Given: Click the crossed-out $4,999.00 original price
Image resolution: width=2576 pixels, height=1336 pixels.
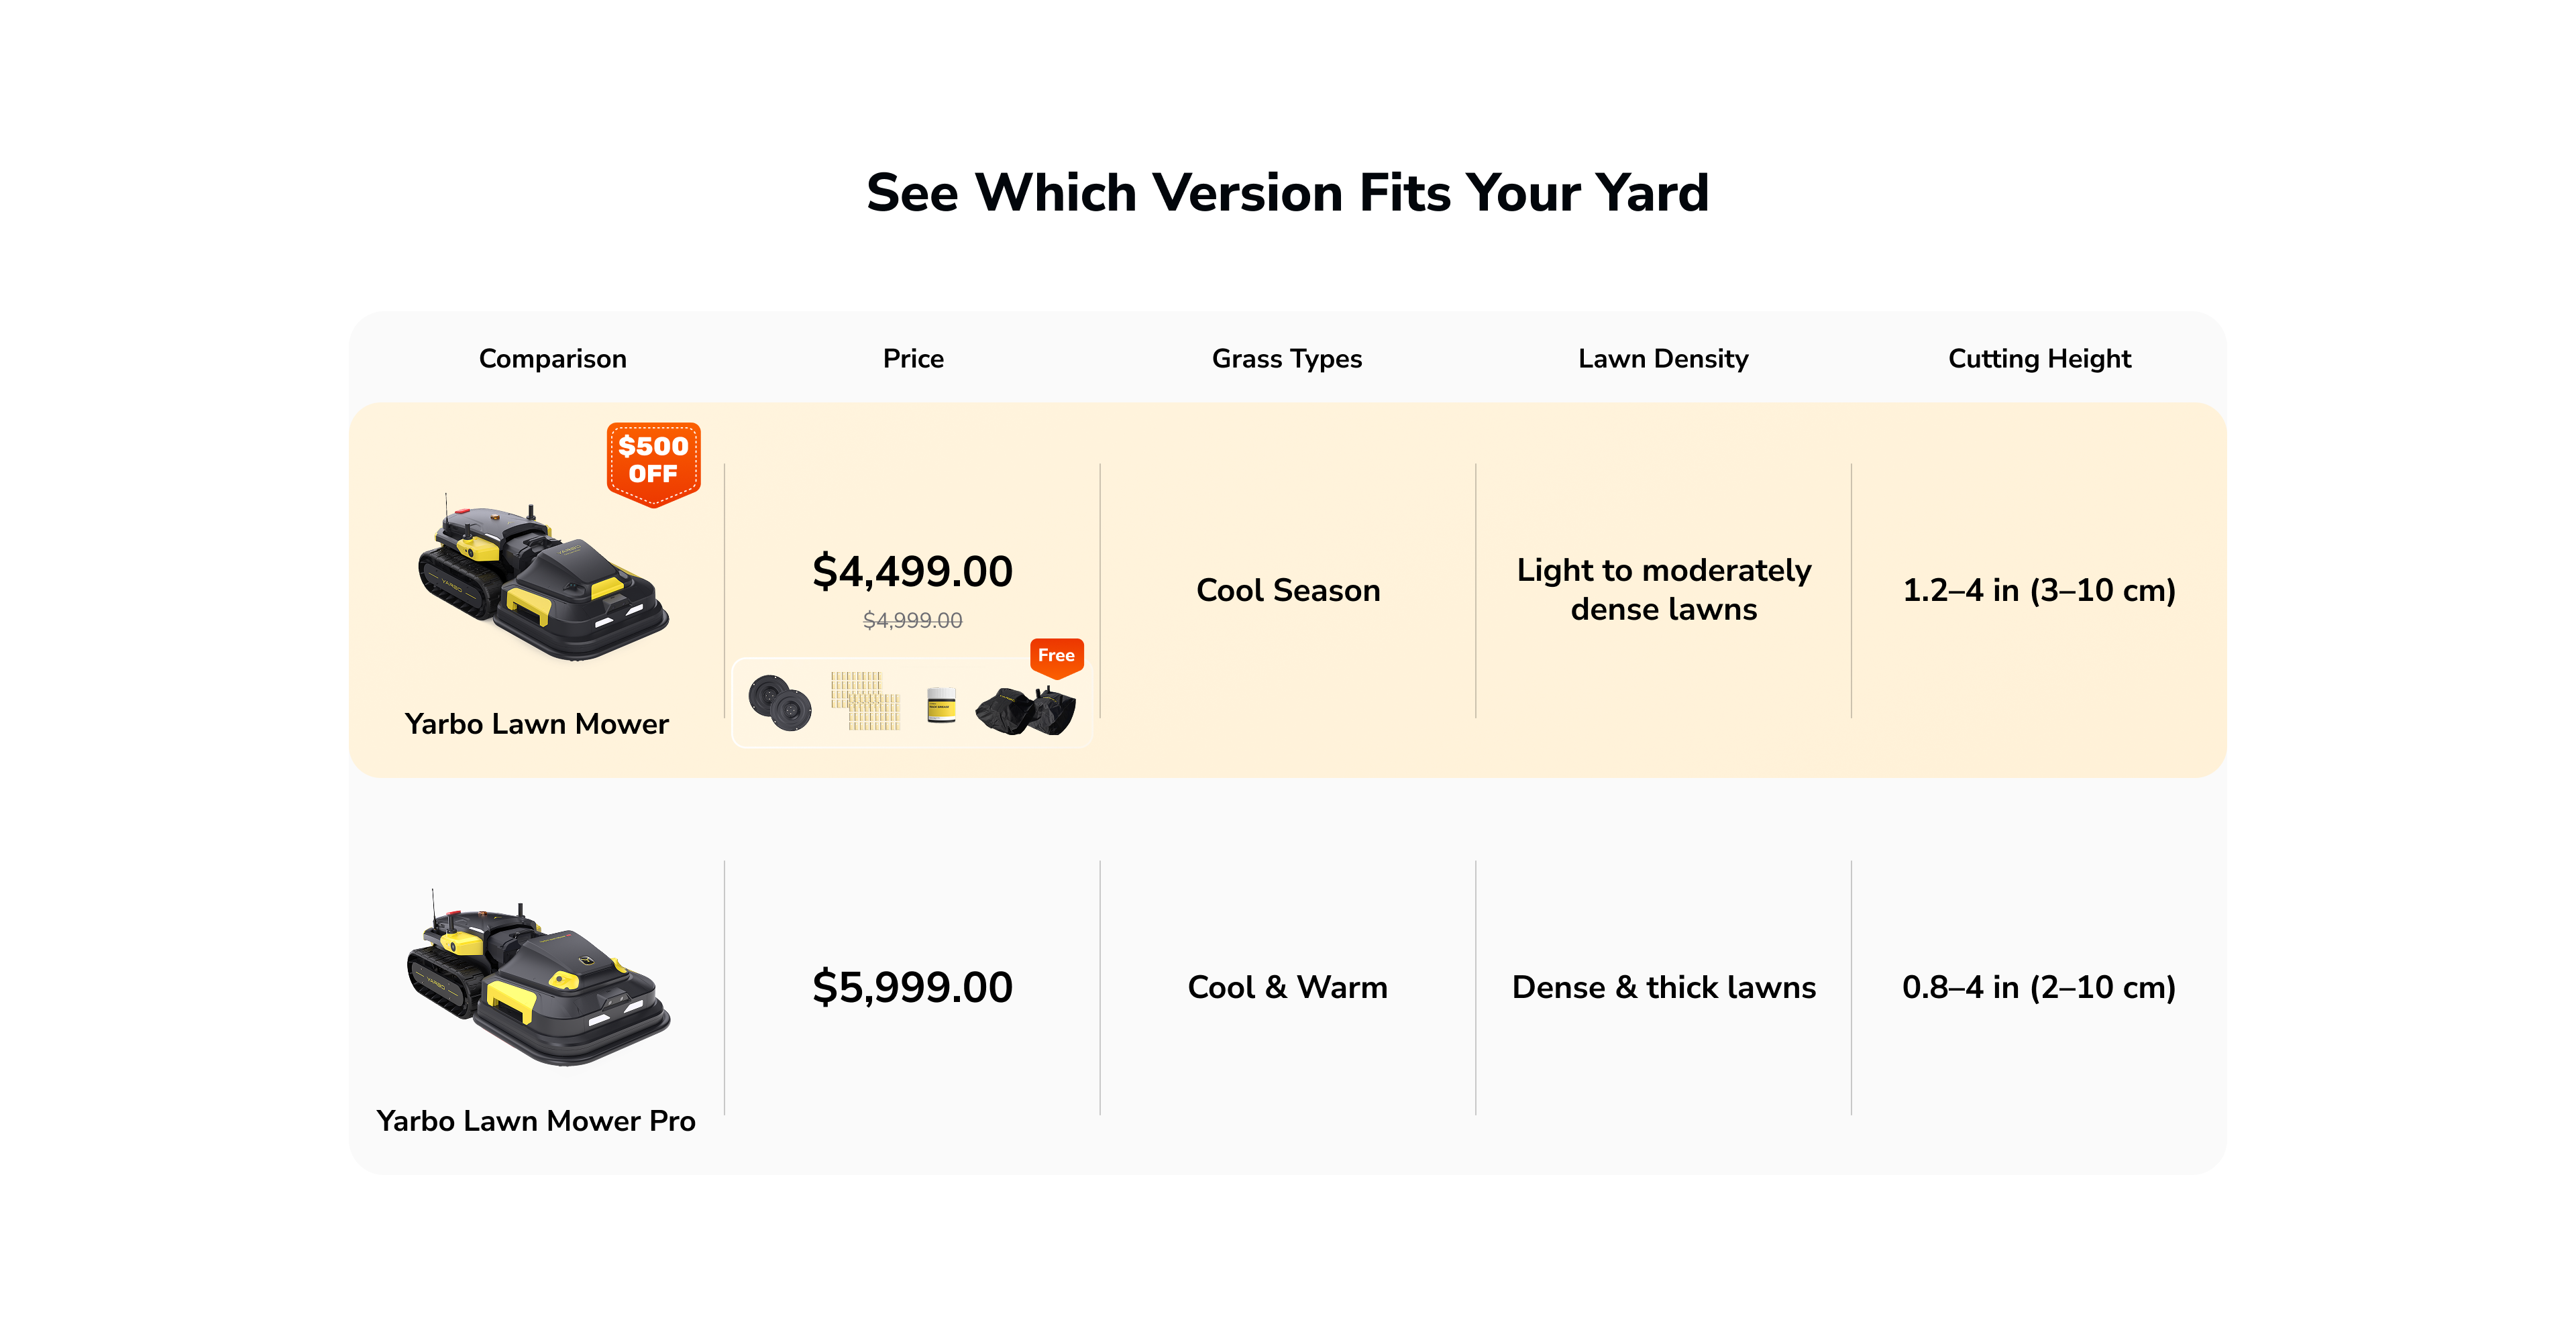Looking at the screenshot, I should click(912, 621).
